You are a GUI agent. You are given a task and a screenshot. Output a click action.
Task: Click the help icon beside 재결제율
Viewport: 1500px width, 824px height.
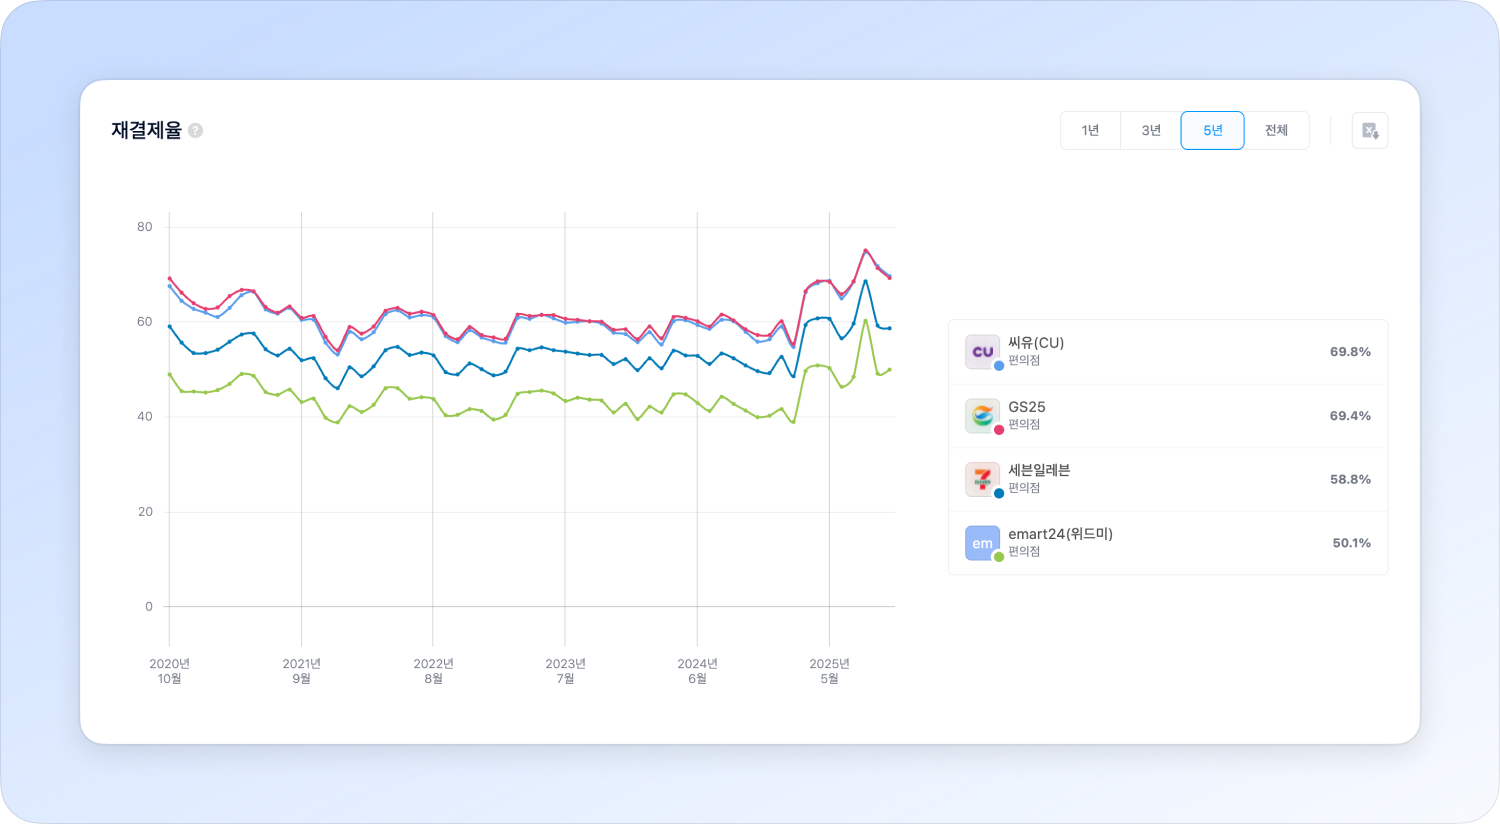coord(196,130)
